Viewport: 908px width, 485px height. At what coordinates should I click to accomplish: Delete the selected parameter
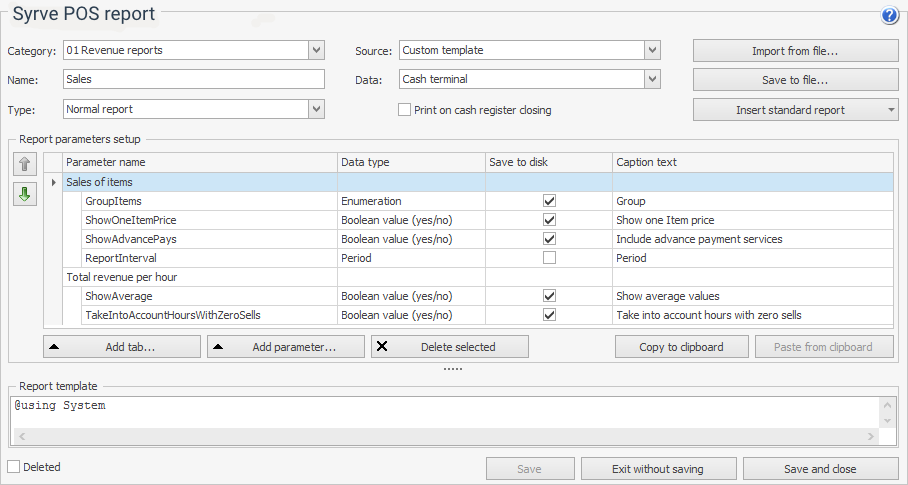450,347
